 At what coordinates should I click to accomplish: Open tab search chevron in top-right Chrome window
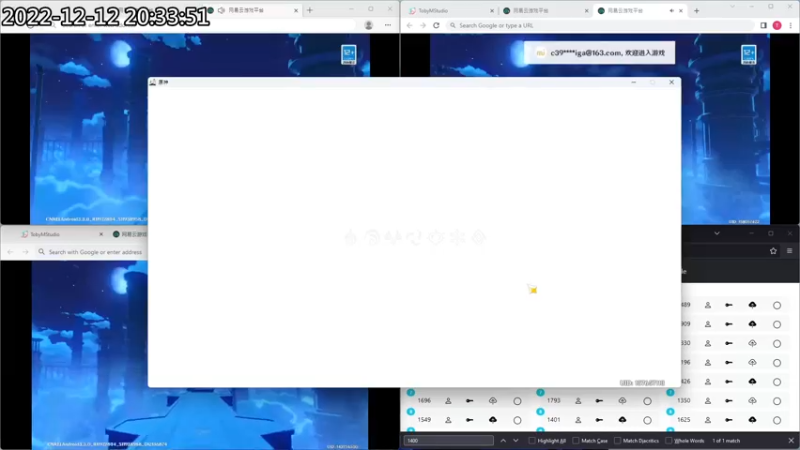tap(733, 7)
